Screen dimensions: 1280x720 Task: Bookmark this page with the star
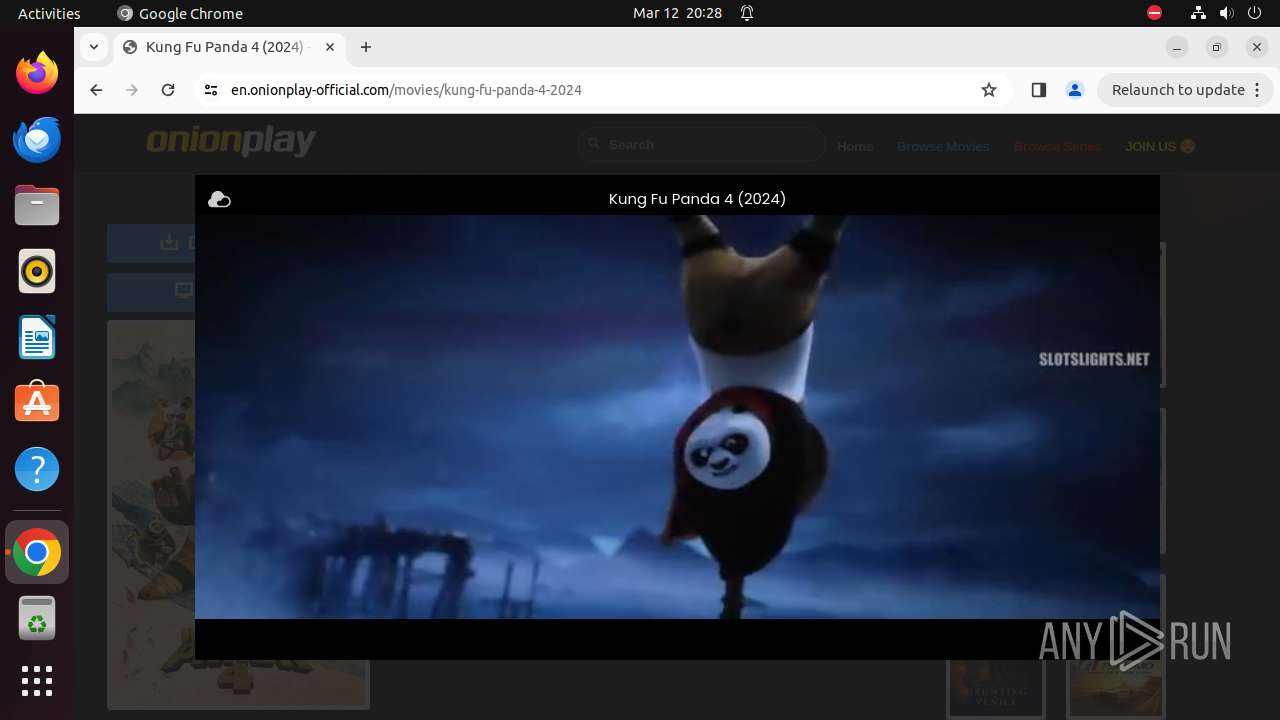(989, 90)
